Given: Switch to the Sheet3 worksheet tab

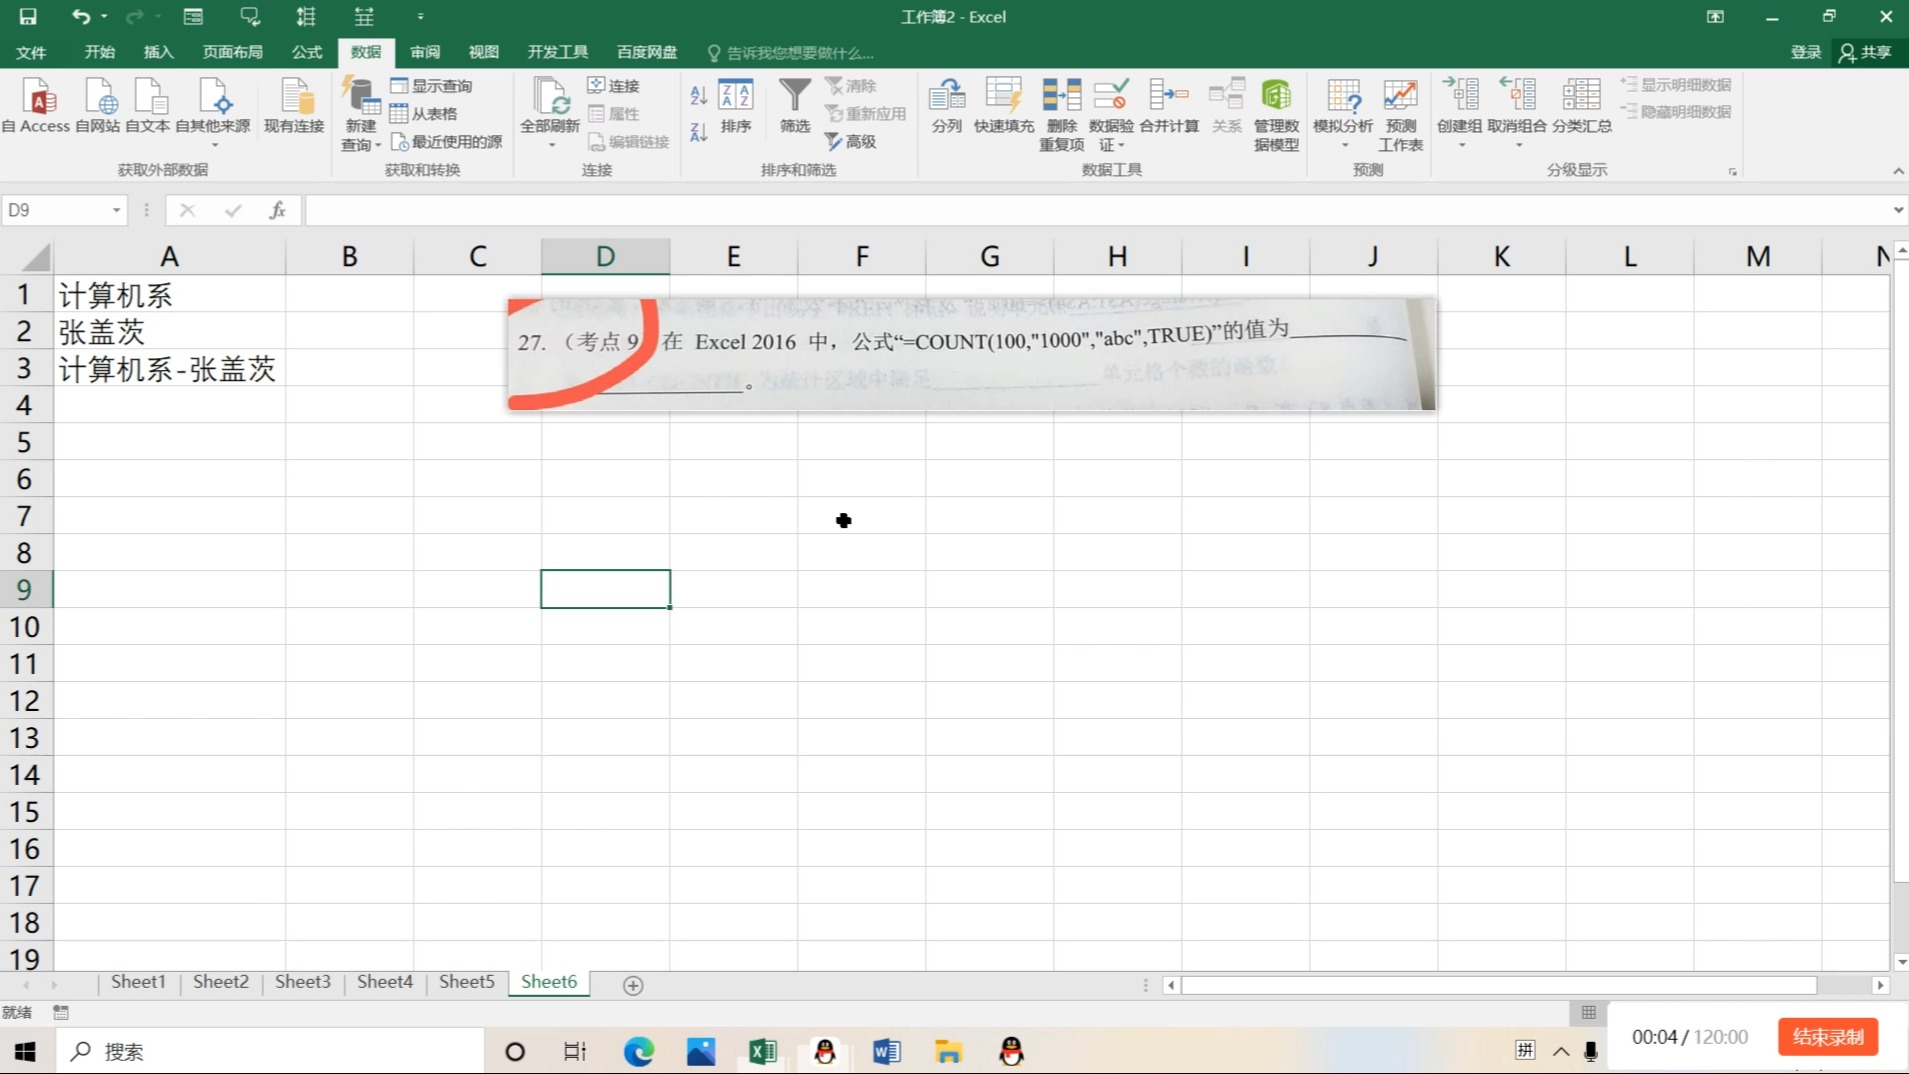Looking at the screenshot, I should 301,982.
